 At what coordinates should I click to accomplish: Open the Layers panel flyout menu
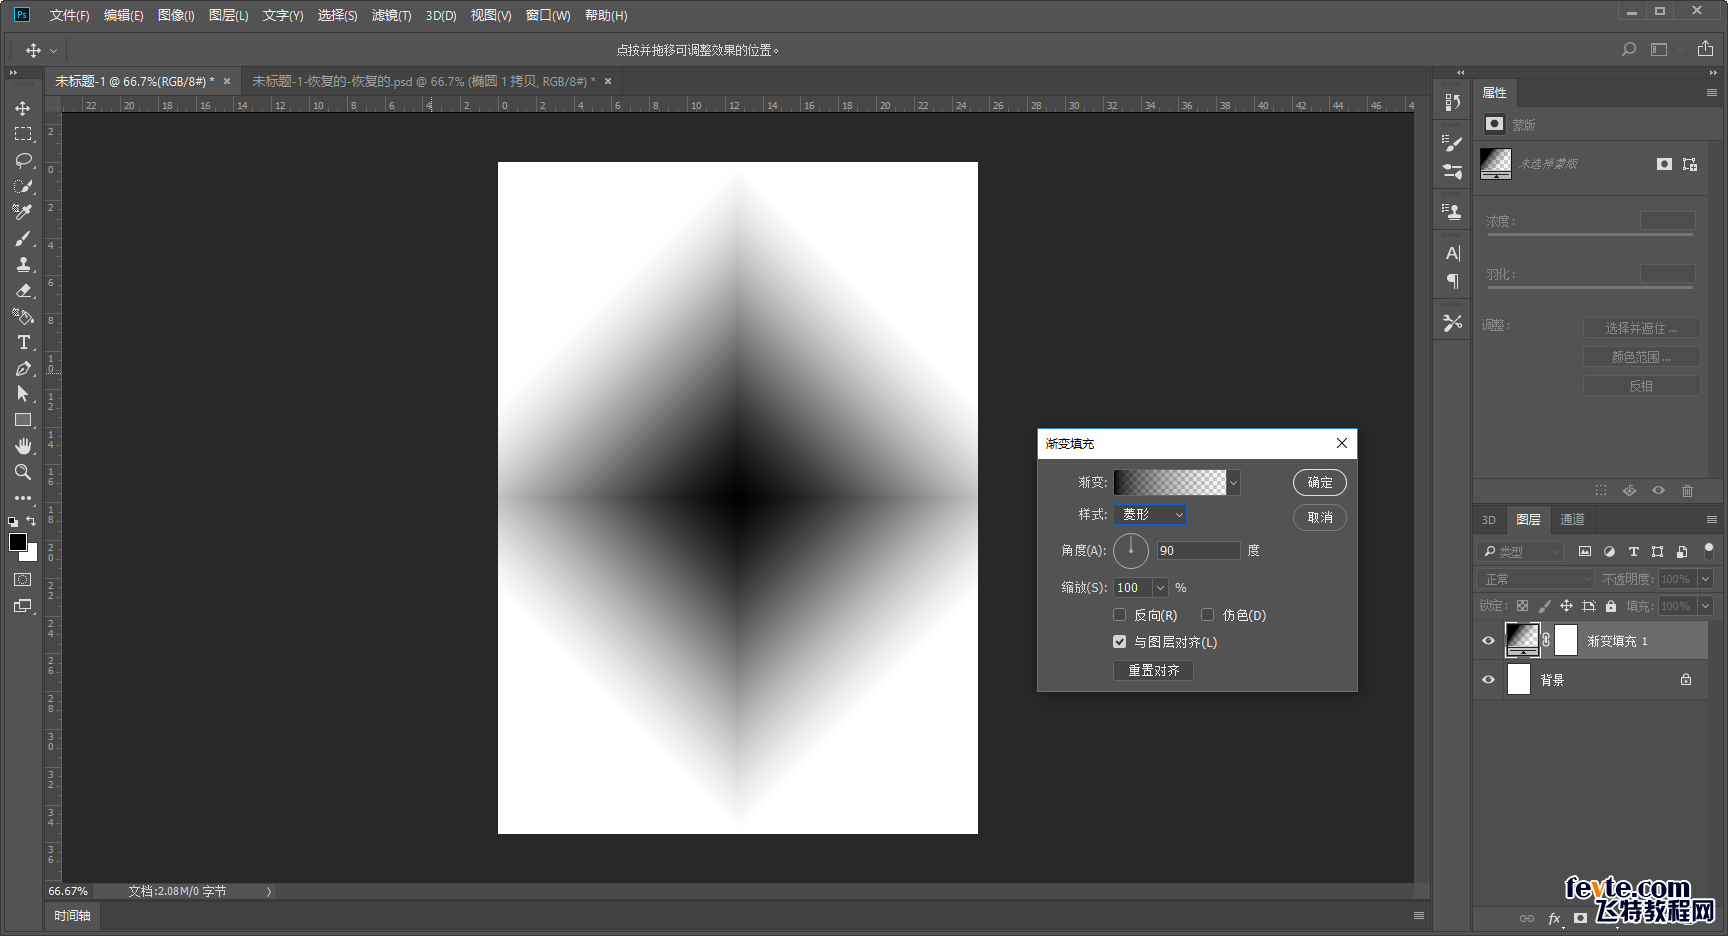1712,519
